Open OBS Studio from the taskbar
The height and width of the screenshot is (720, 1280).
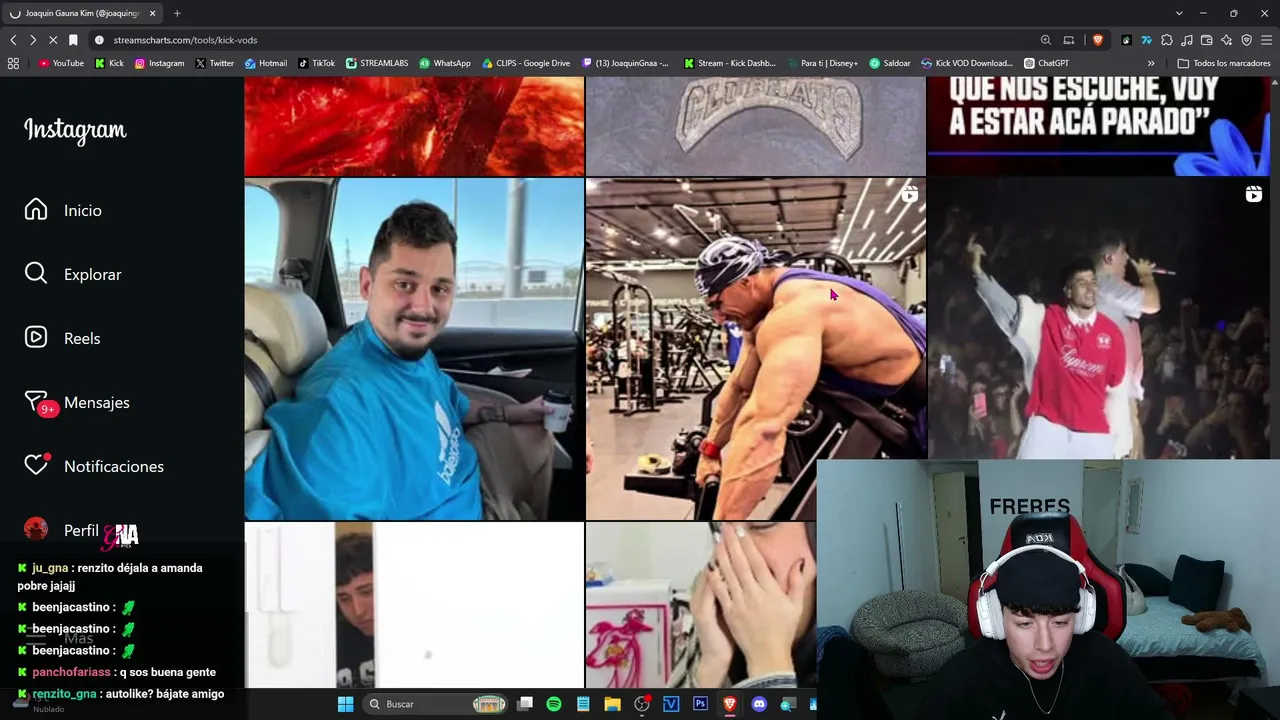pos(642,704)
